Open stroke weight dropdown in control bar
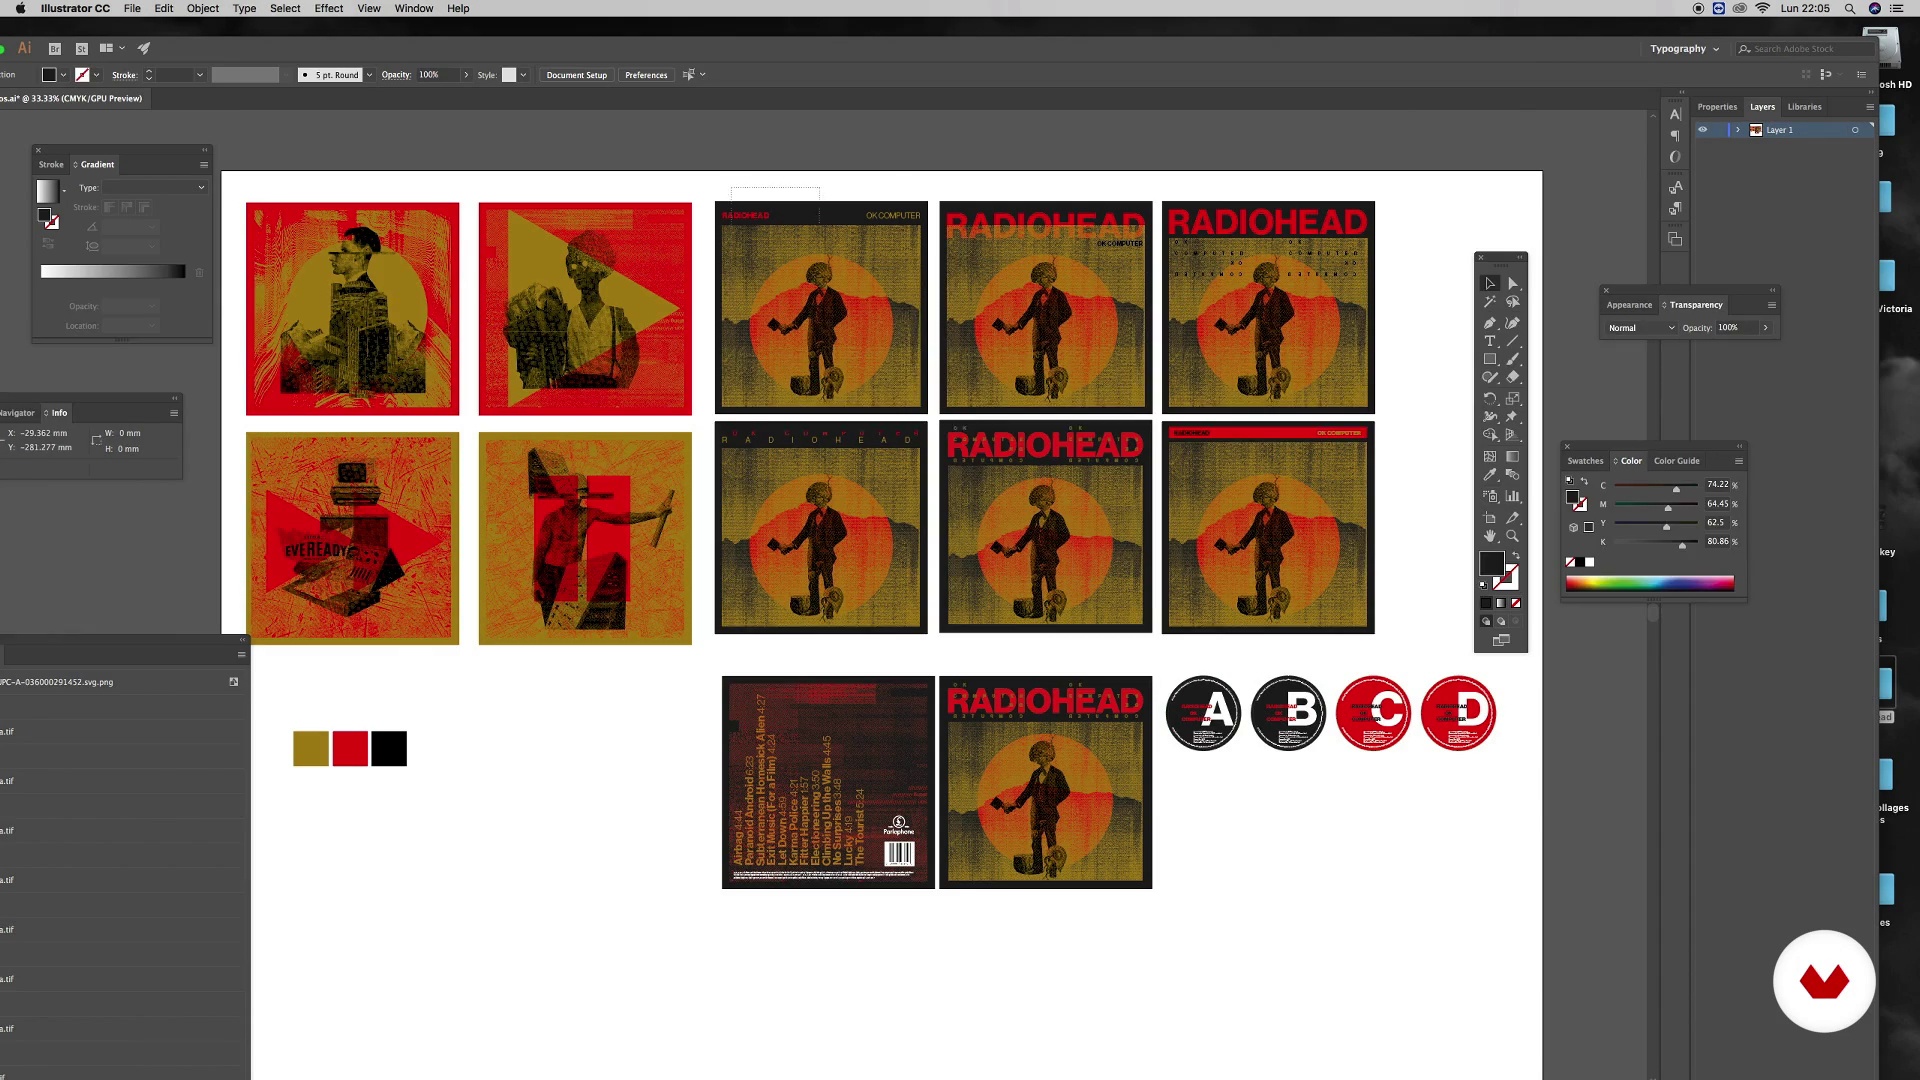Image resolution: width=1920 pixels, height=1080 pixels. click(199, 75)
